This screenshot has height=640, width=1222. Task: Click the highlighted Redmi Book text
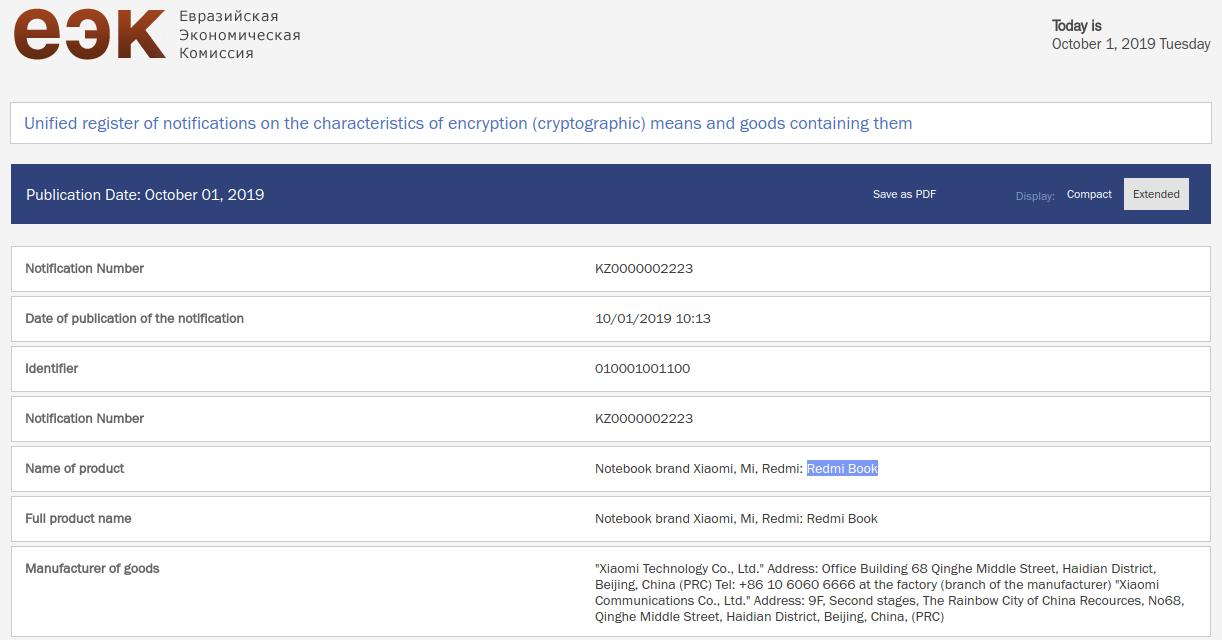(x=842, y=469)
